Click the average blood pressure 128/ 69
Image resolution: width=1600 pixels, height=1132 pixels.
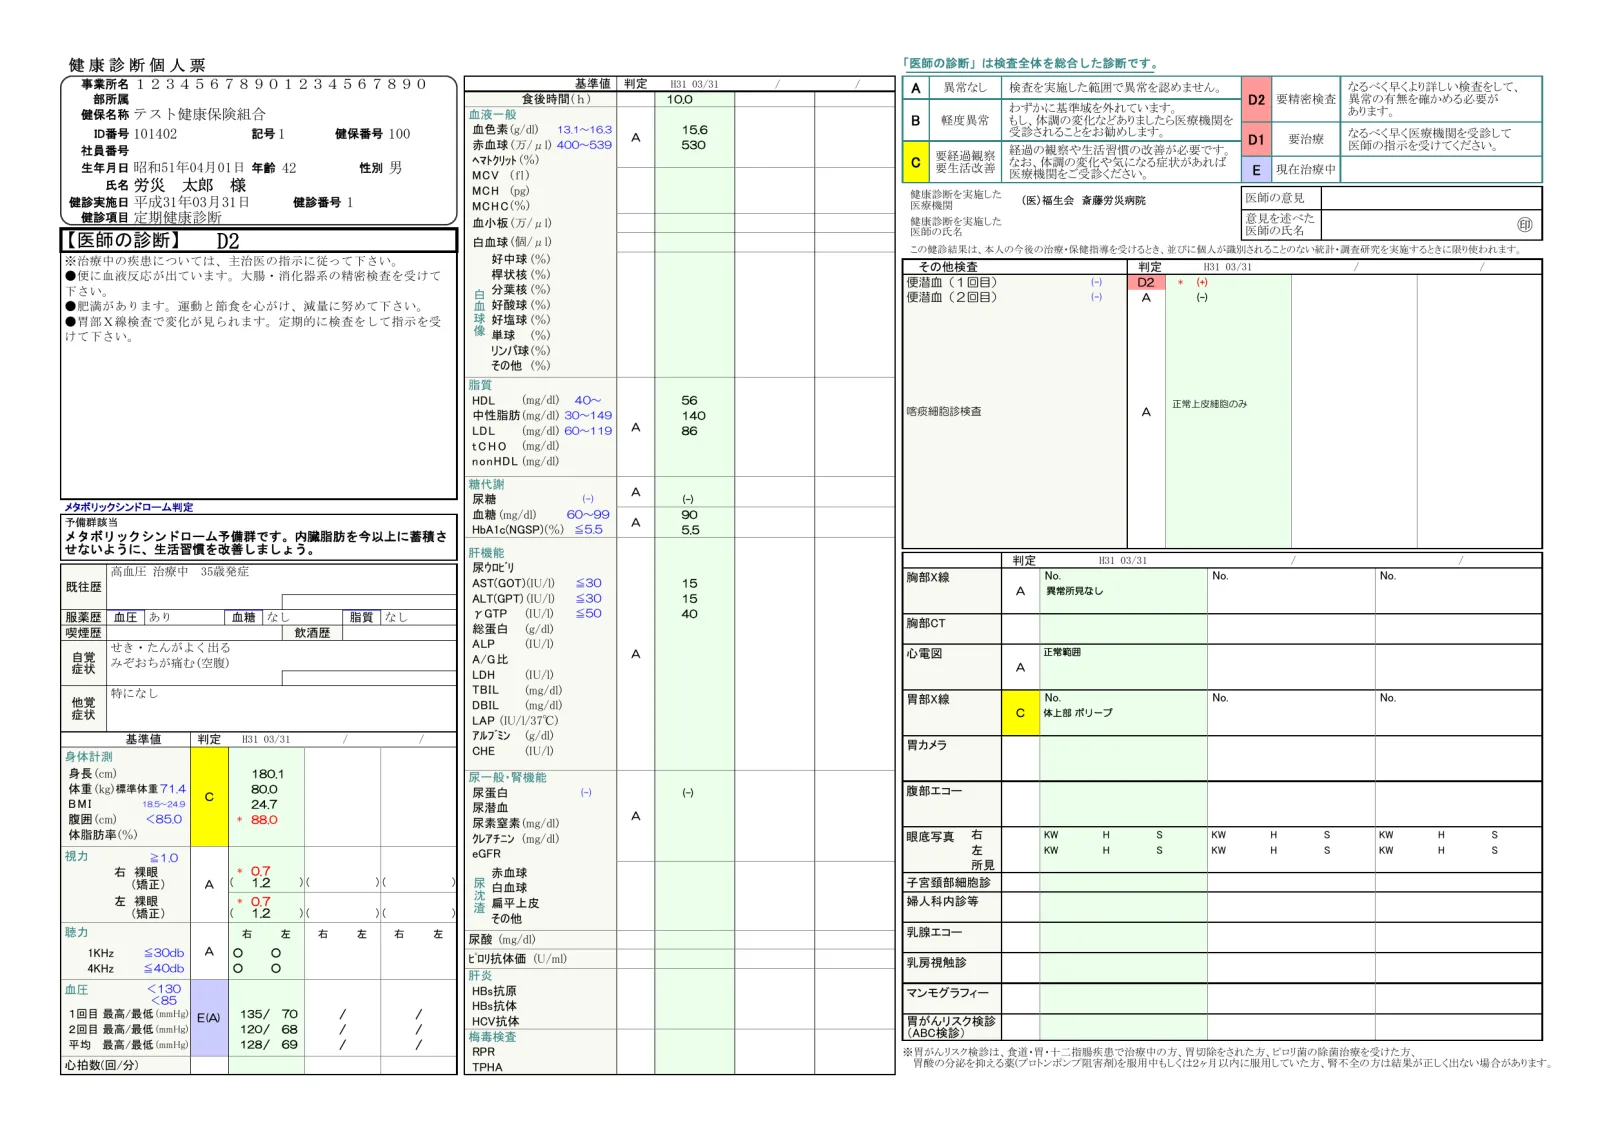pos(268,1045)
